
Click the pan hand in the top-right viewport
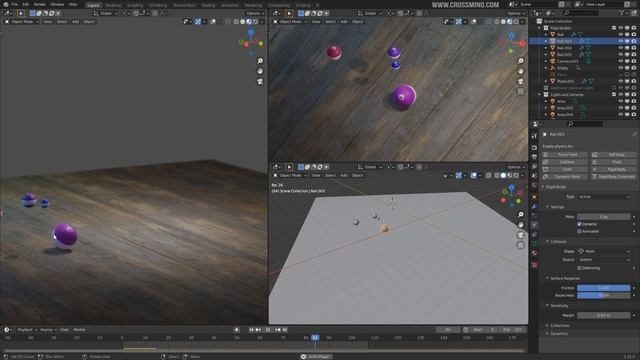[x=521, y=71]
